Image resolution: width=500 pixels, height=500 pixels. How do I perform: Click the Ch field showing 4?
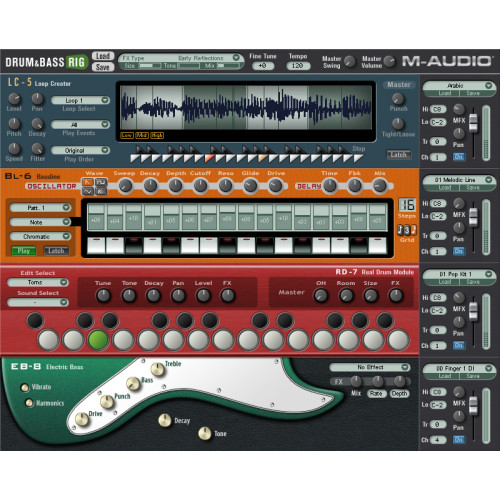pyautogui.click(x=438, y=440)
